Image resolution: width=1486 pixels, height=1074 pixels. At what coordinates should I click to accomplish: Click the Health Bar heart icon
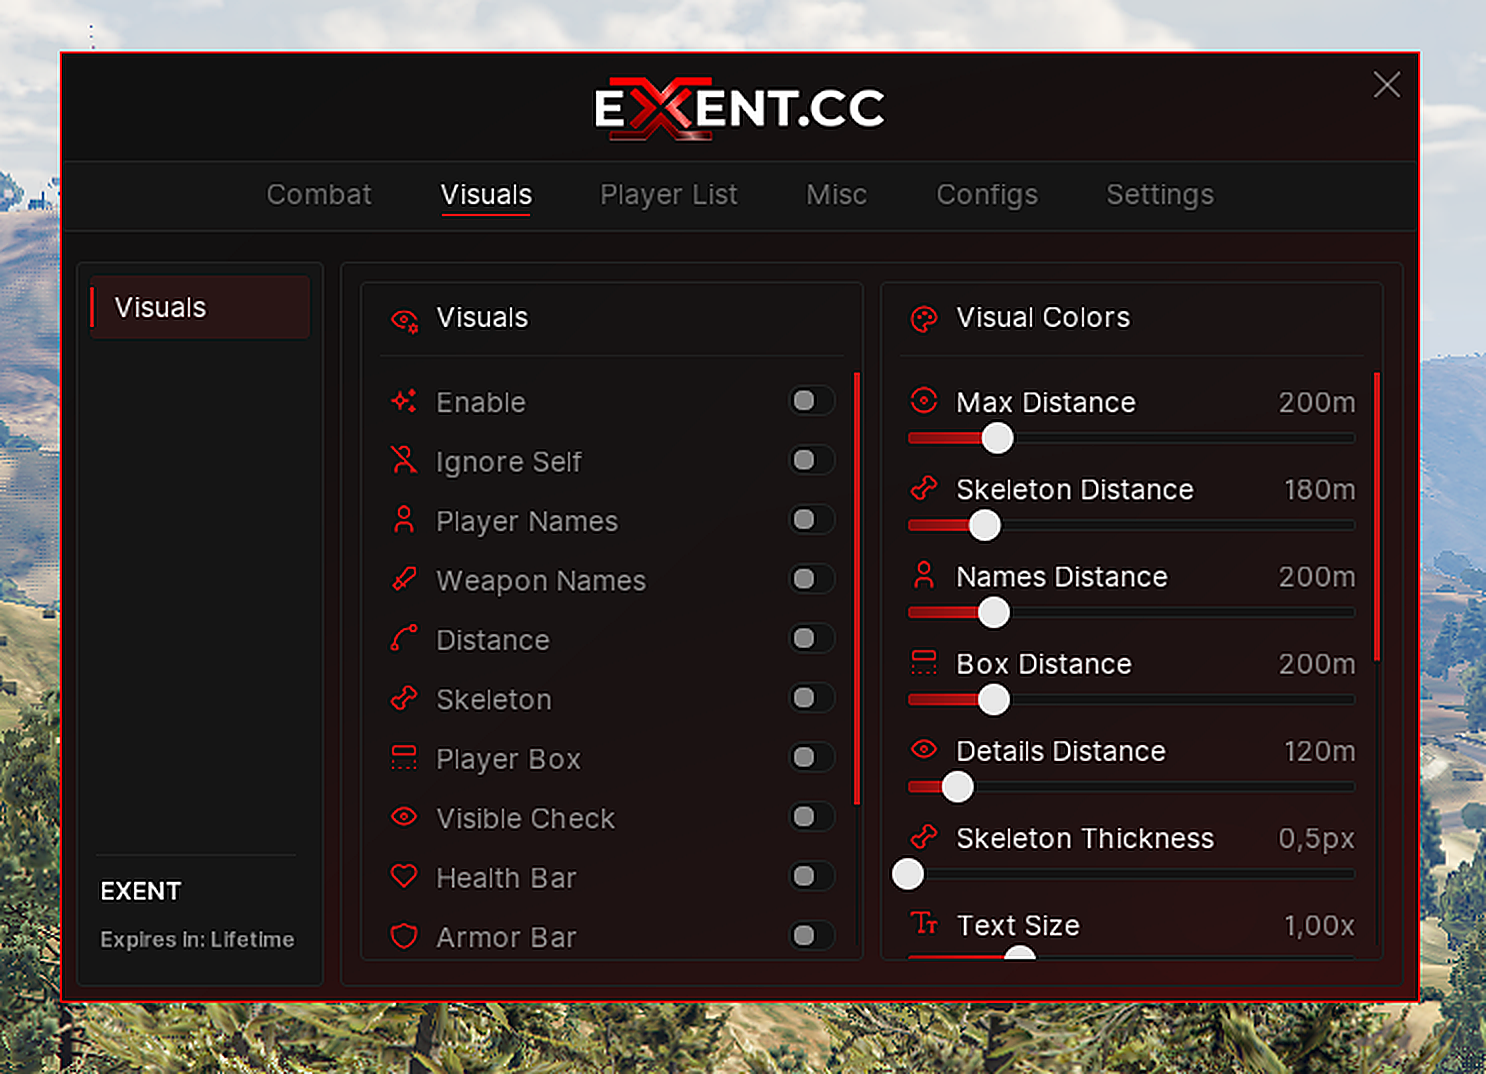click(x=403, y=876)
